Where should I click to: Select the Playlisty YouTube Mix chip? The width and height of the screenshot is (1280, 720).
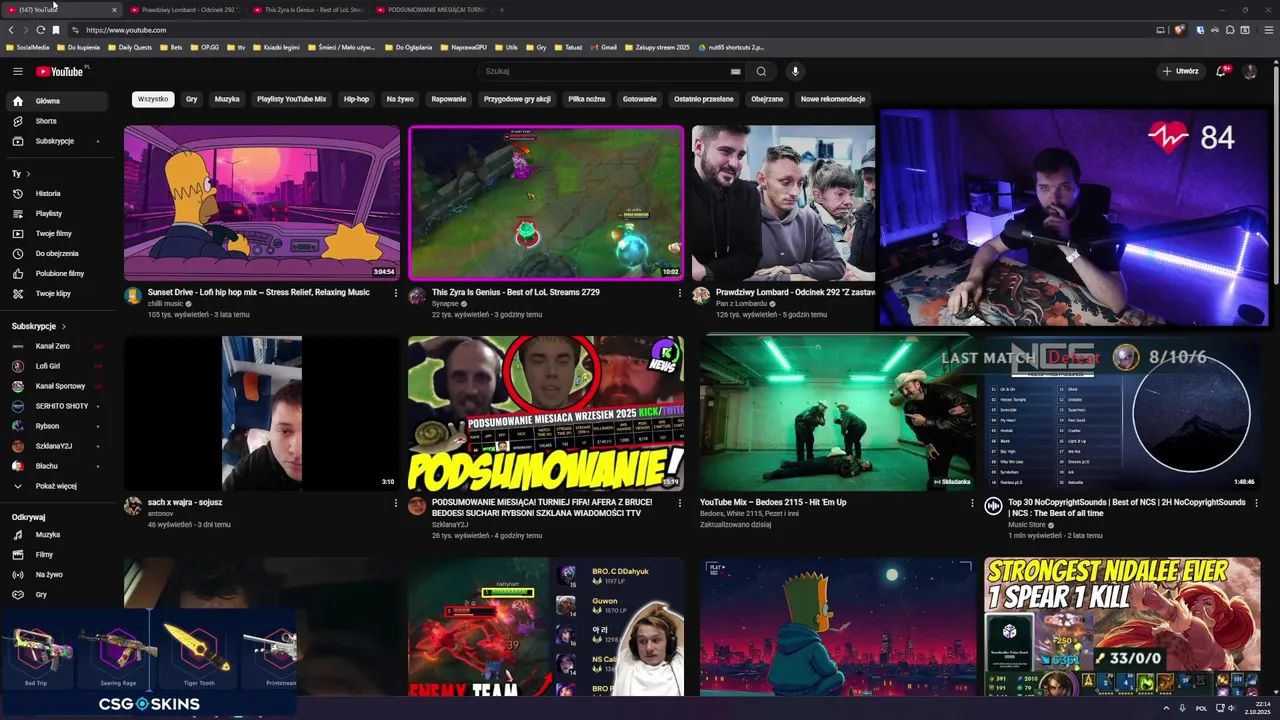[291, 99]
